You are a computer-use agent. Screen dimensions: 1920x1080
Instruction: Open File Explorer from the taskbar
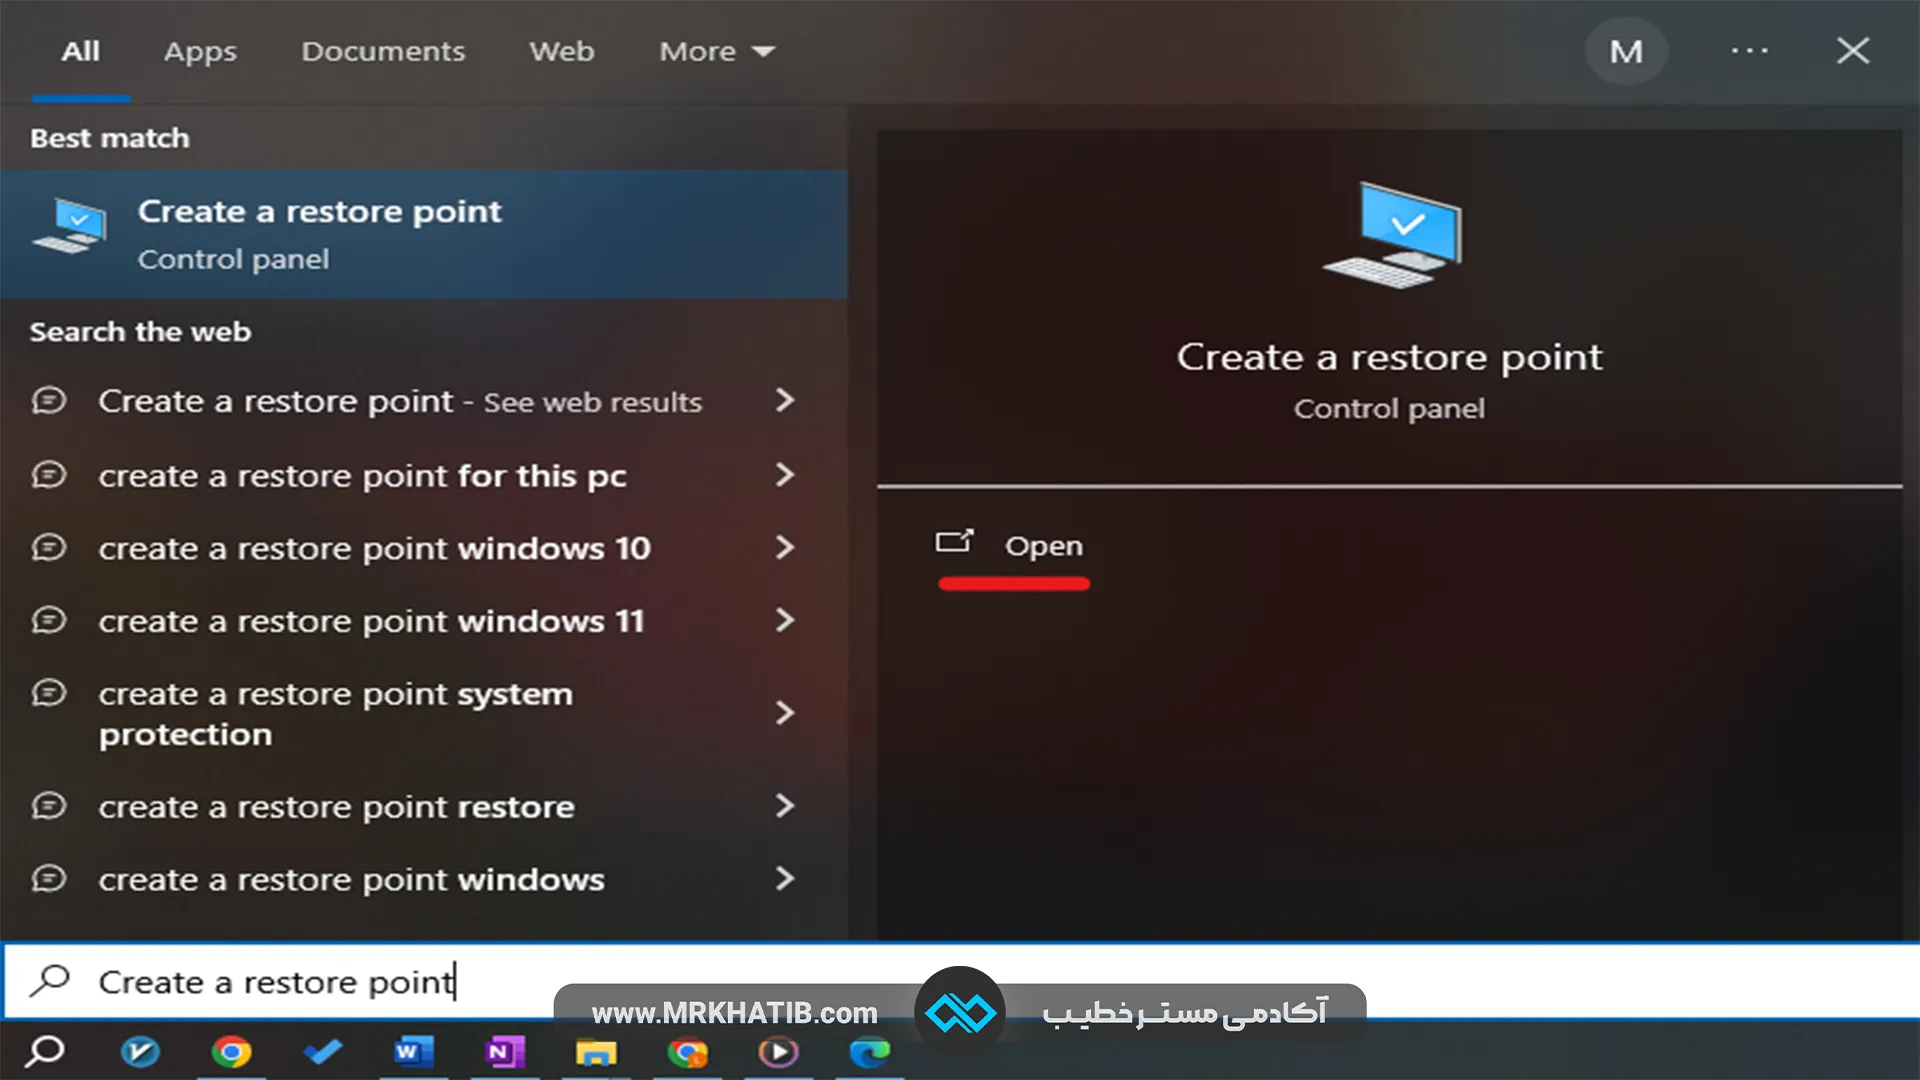pos(597,1052)
